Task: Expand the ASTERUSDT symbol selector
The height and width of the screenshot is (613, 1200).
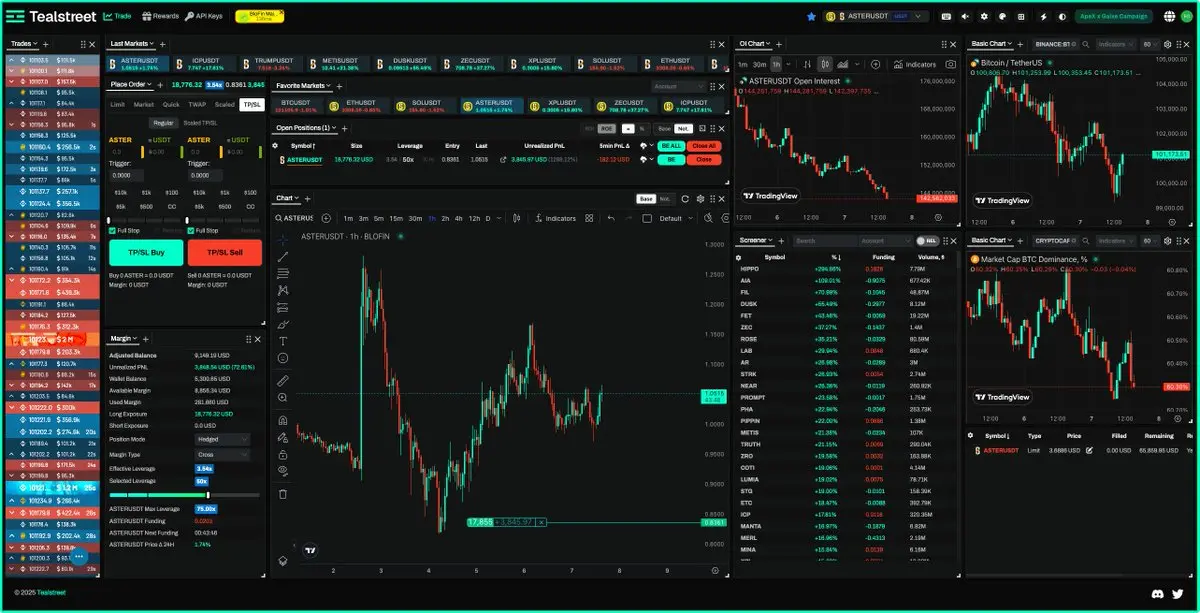Action: [878, 16]
